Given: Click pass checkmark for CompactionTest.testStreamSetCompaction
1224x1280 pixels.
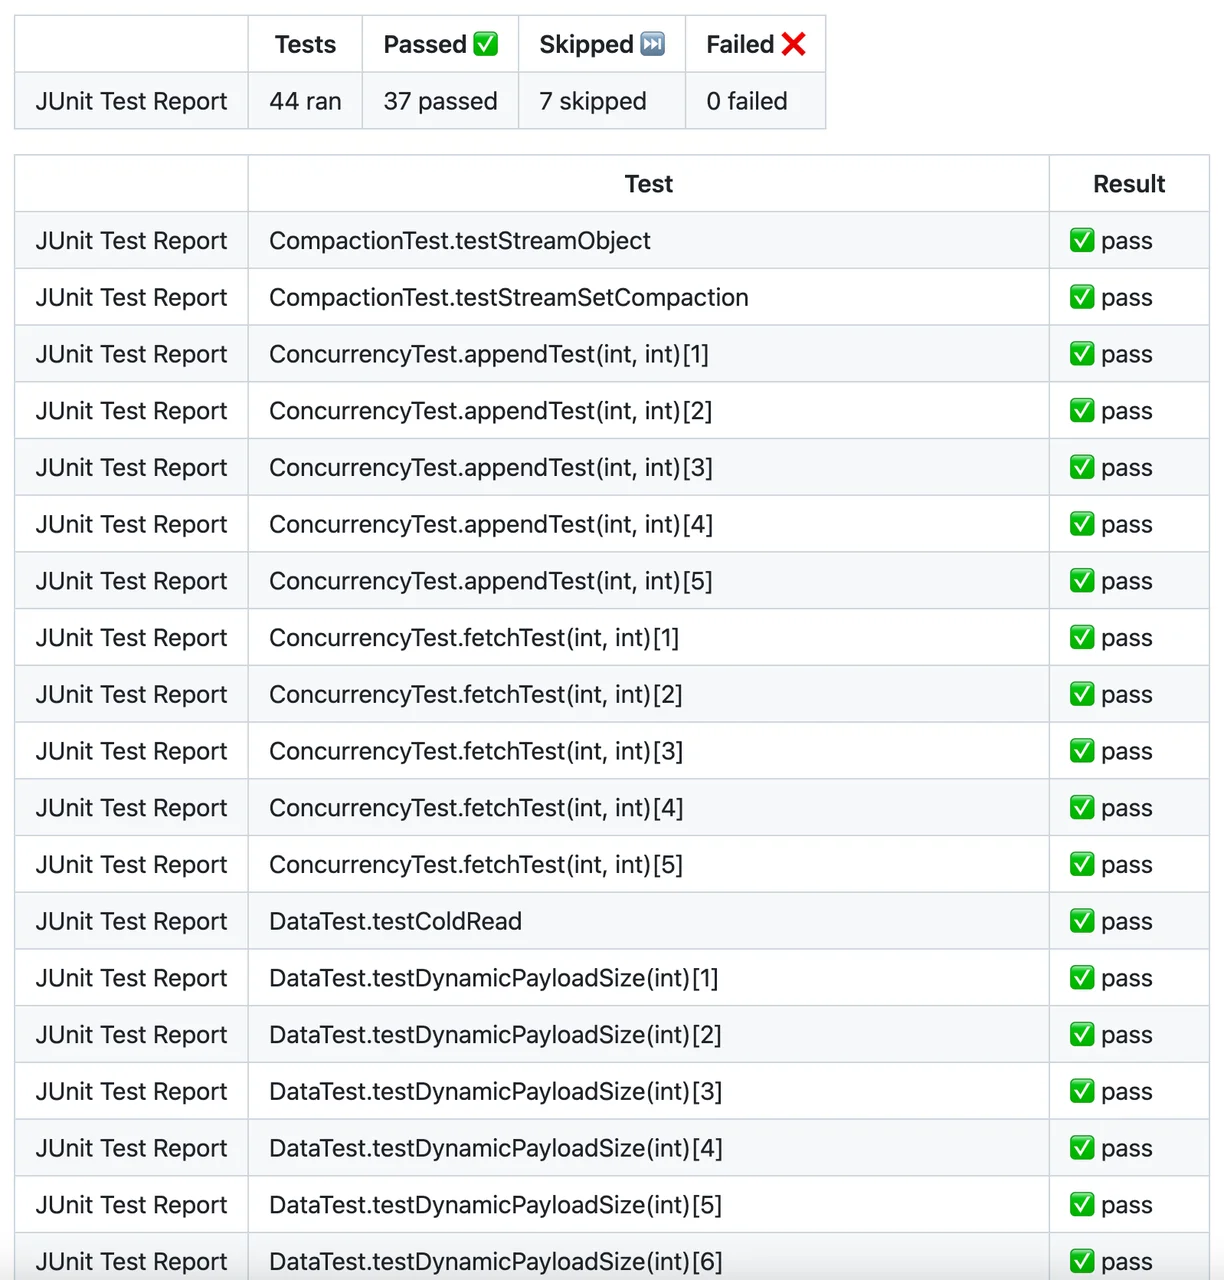Looking at the screenshot, I should pyautogui.click(x=1082, y=297).
